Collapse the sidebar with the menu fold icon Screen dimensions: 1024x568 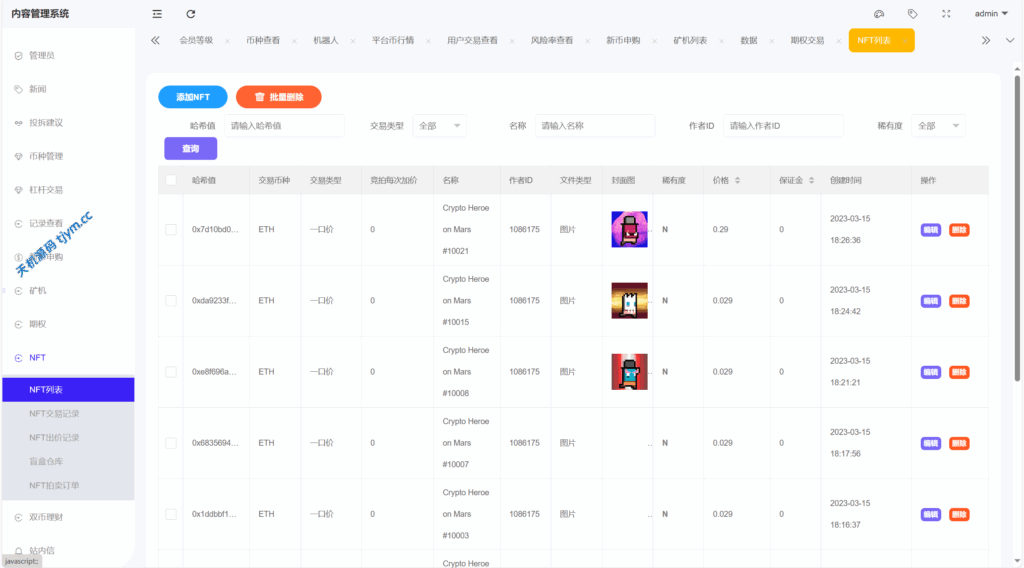[x=157, y=14]
